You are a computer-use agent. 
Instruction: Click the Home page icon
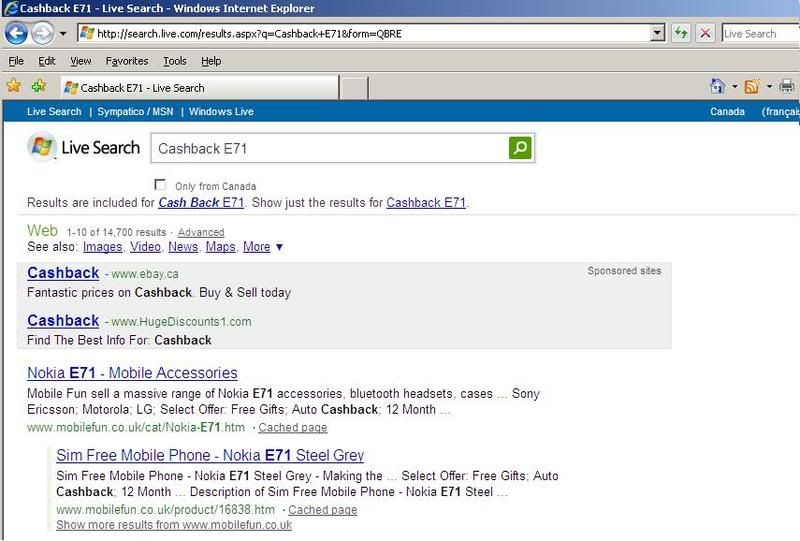point(717,86)
